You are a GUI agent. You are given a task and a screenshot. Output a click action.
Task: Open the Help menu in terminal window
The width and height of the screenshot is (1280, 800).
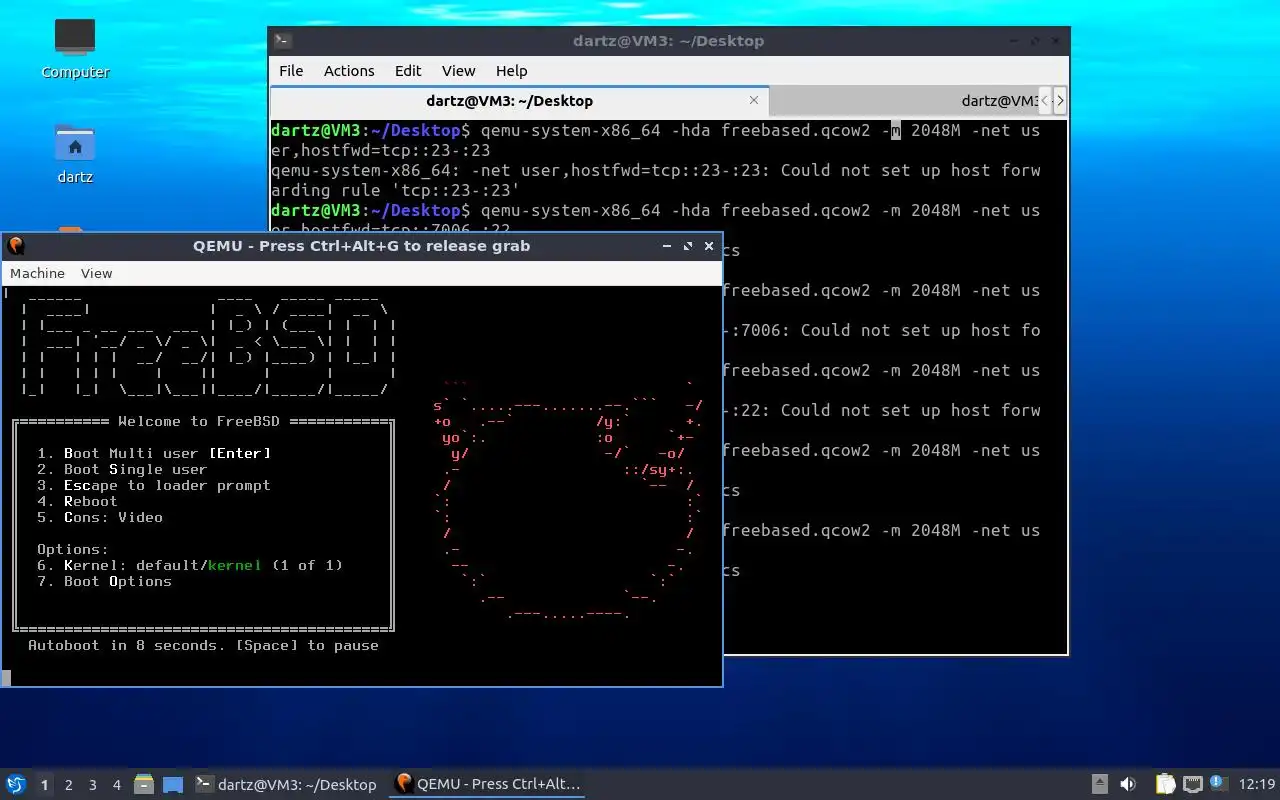(511, 71)
